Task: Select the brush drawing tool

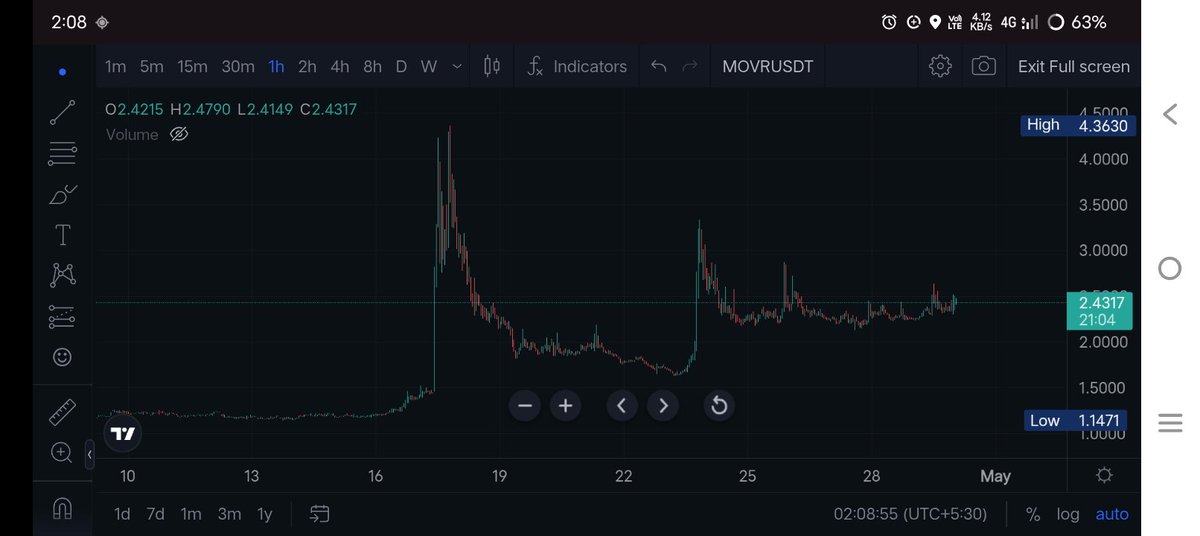Action: pyautogui.click(x=62, y=194)
